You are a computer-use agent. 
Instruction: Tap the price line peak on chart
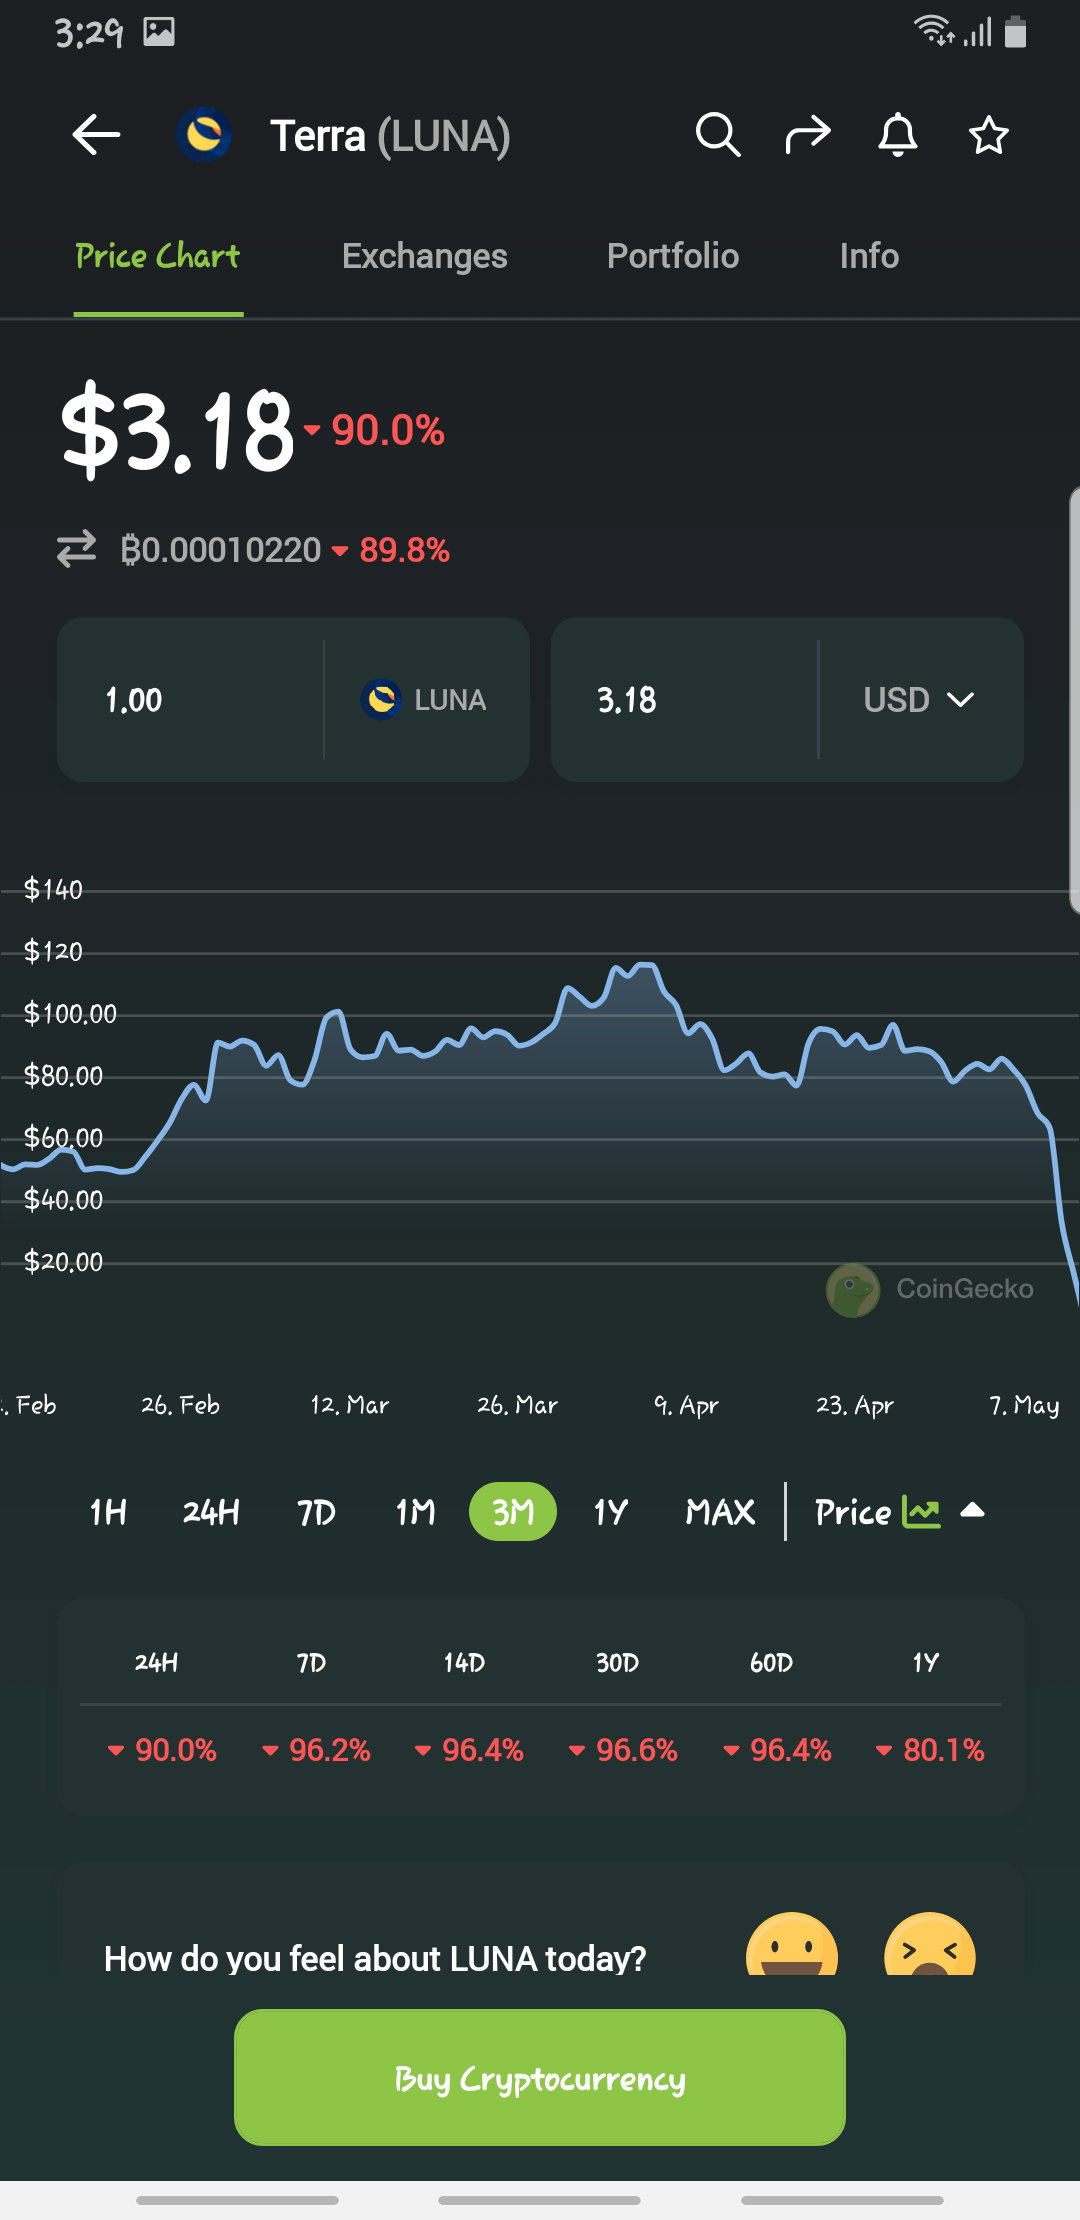click(x=645, y=966)
